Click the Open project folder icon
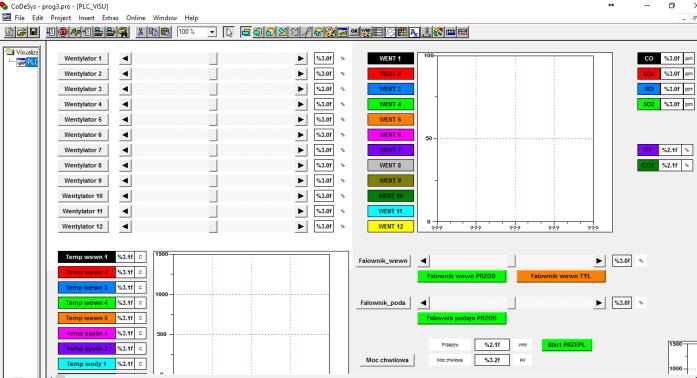 [21, 32]
